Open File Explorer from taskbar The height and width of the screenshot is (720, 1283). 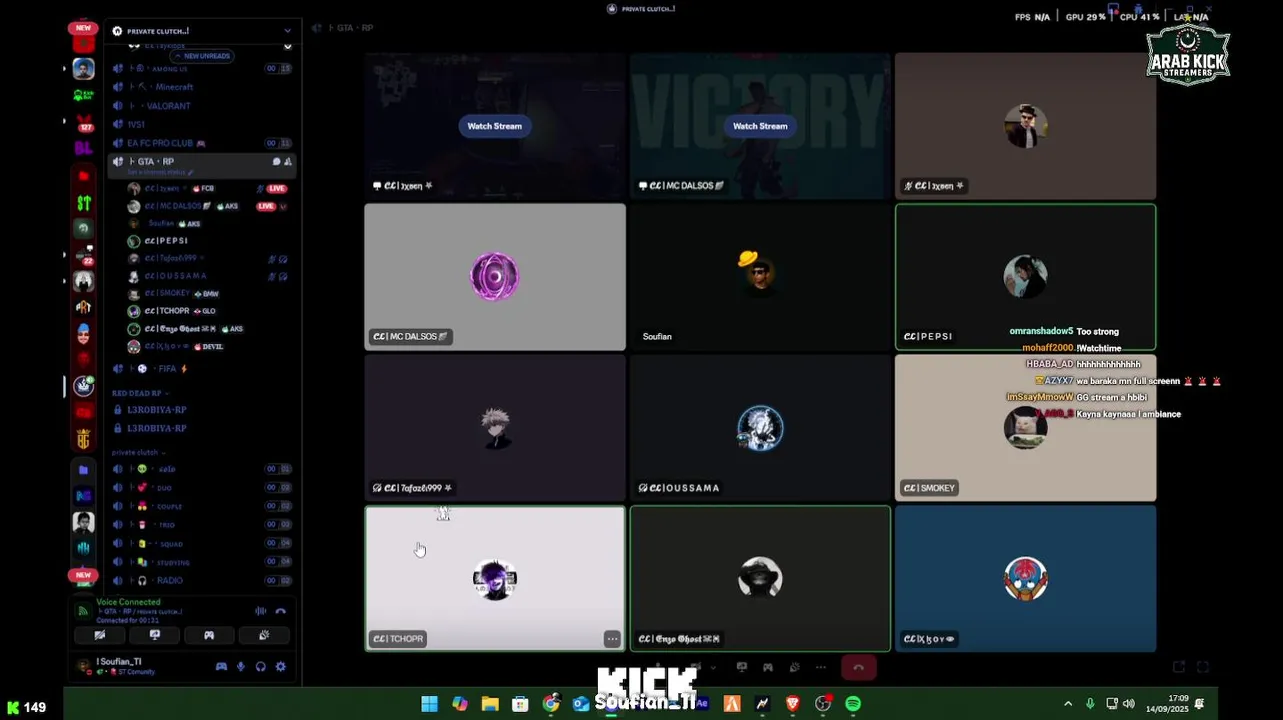click(490, 704)
